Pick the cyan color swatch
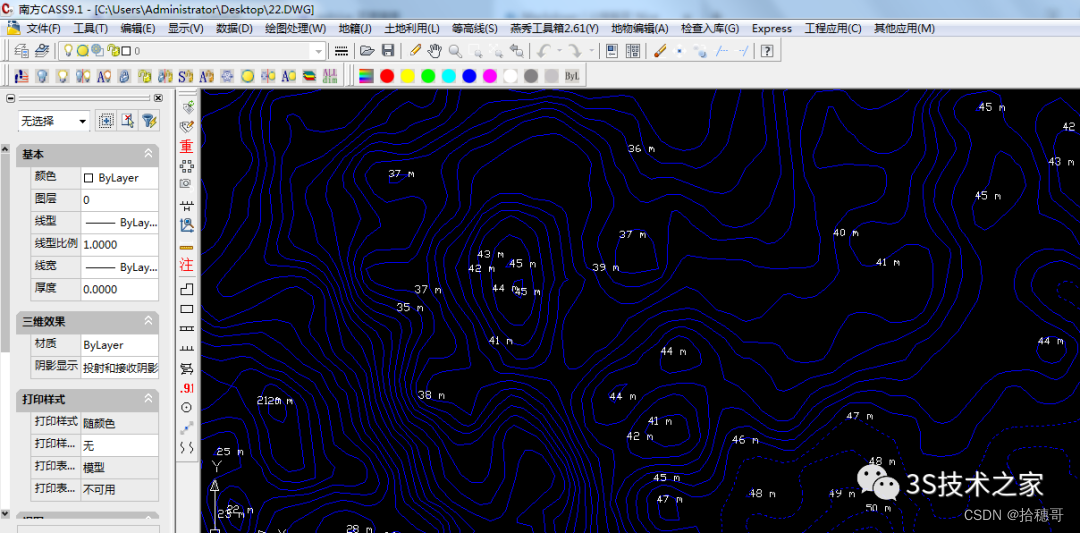The height and width of the screenshot is (533, 1080). click(x=449, y=76)
